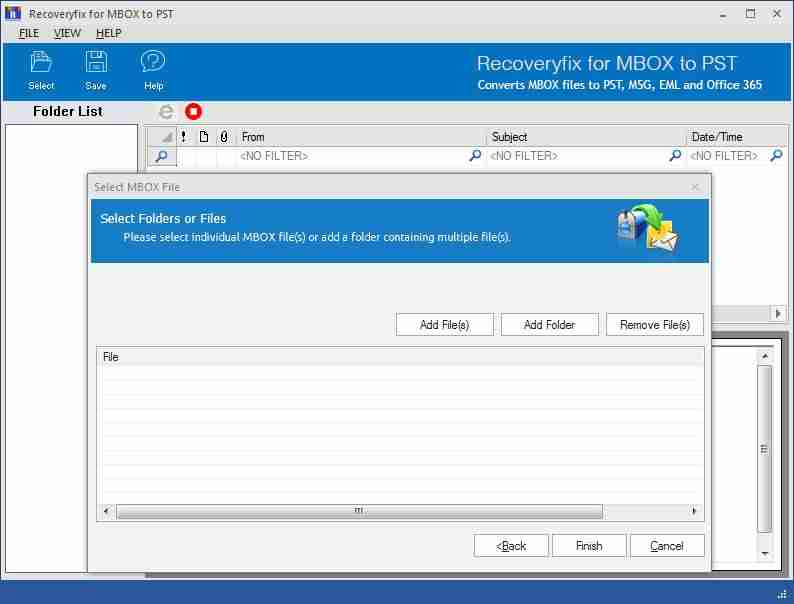Click the search icon in Date/Time filter
The image size is (794, 604).
point(776,155)
